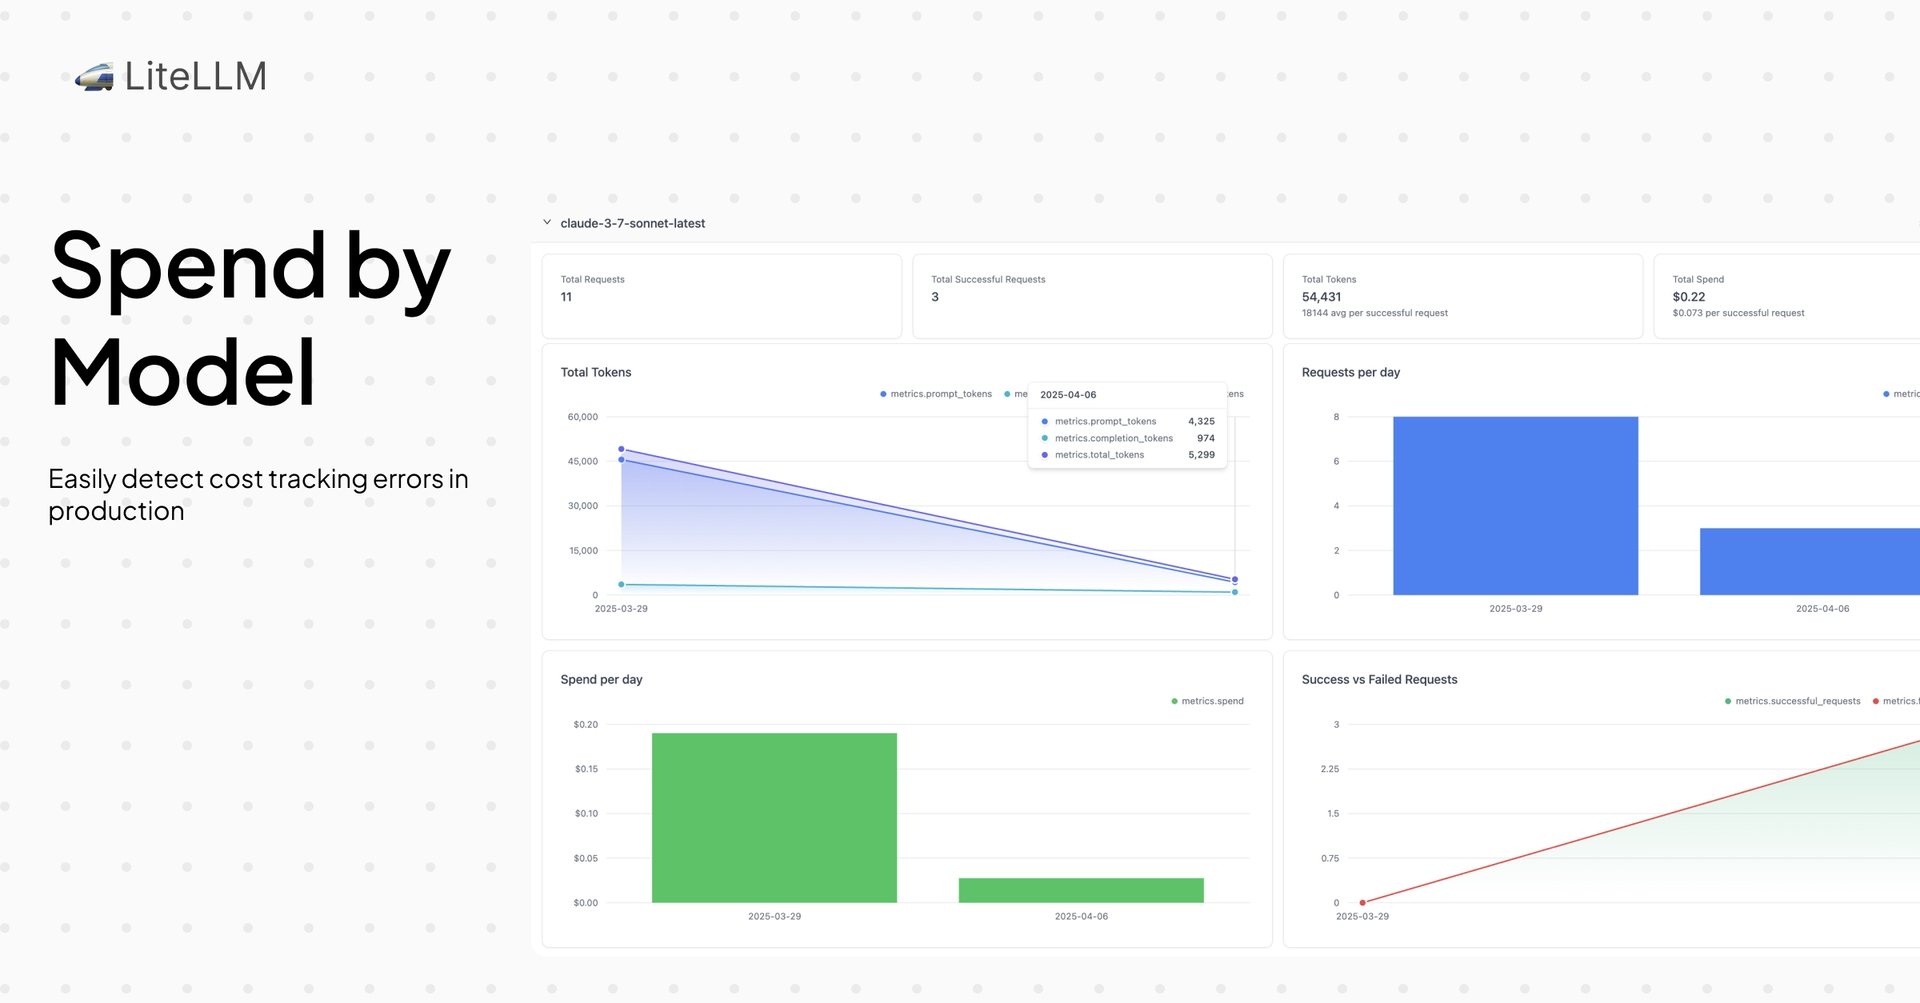Viewport: 1920px width, 1003px height.
Task: Toggle metrics.prompt_tokens legend in Total Tokens chart
Action: point(936,394)
